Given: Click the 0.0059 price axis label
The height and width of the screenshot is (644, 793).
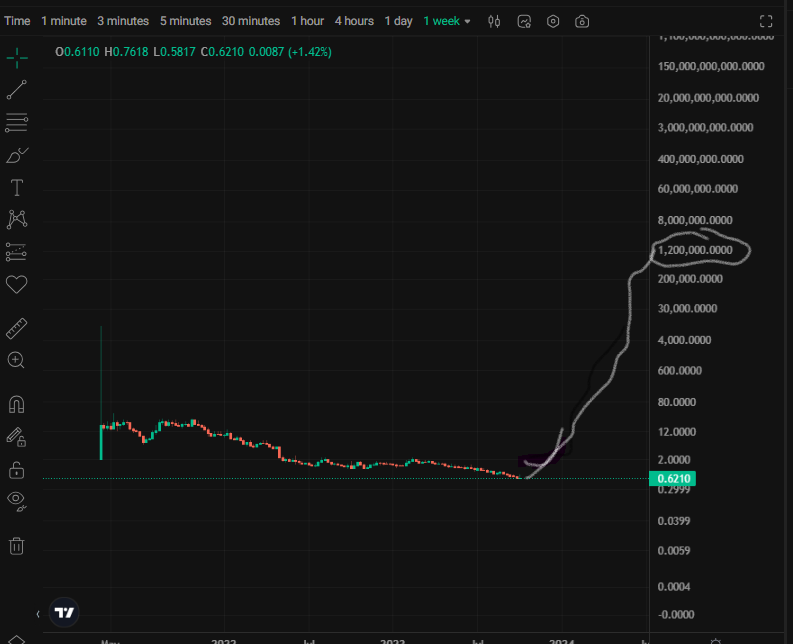Looking at the screenshot, I should 674,550.
